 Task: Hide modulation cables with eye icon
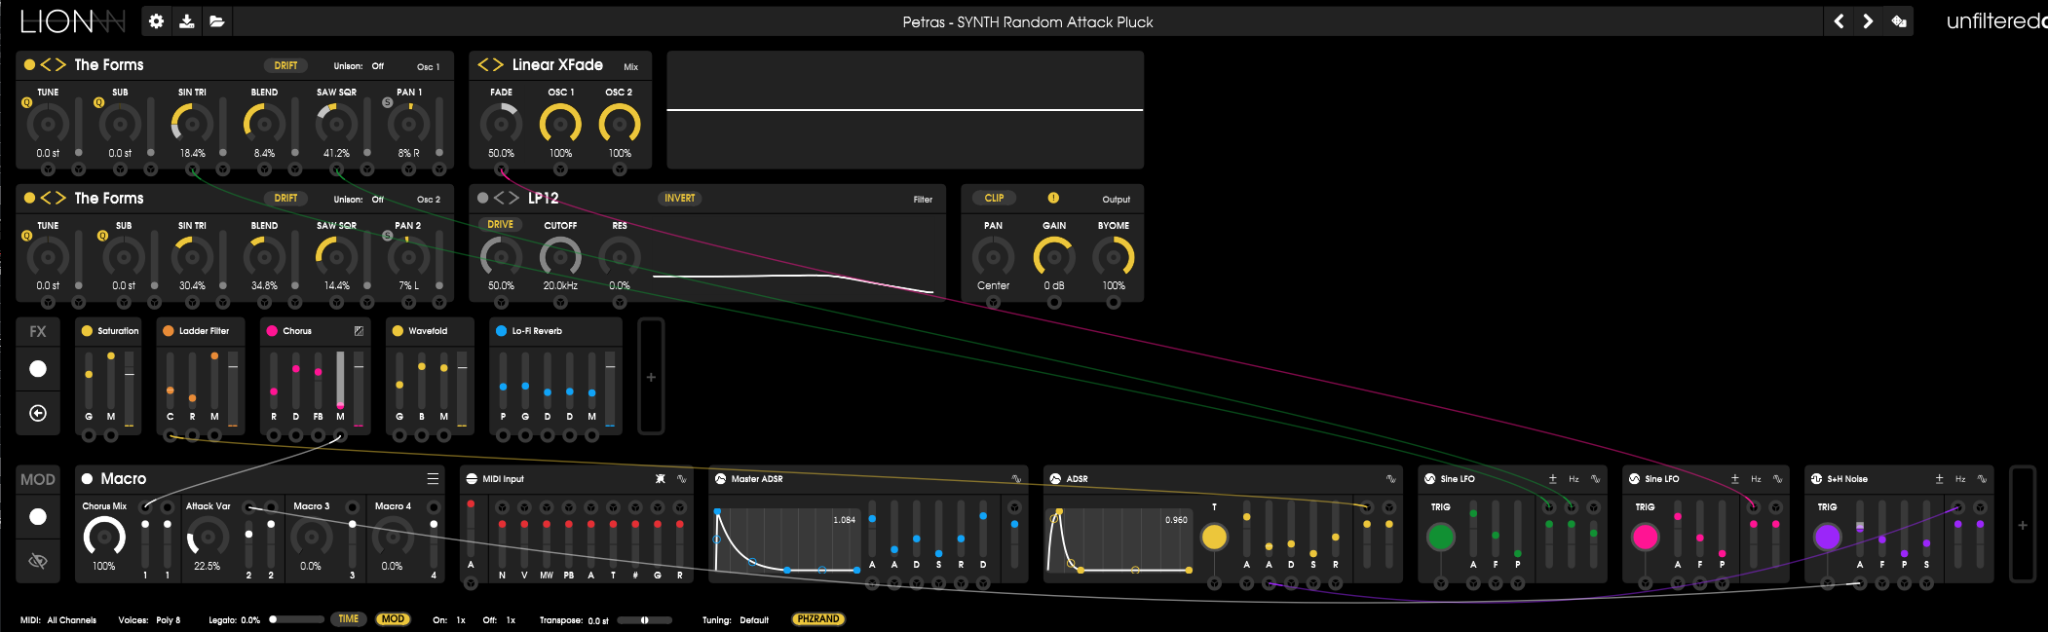(38, 561)
